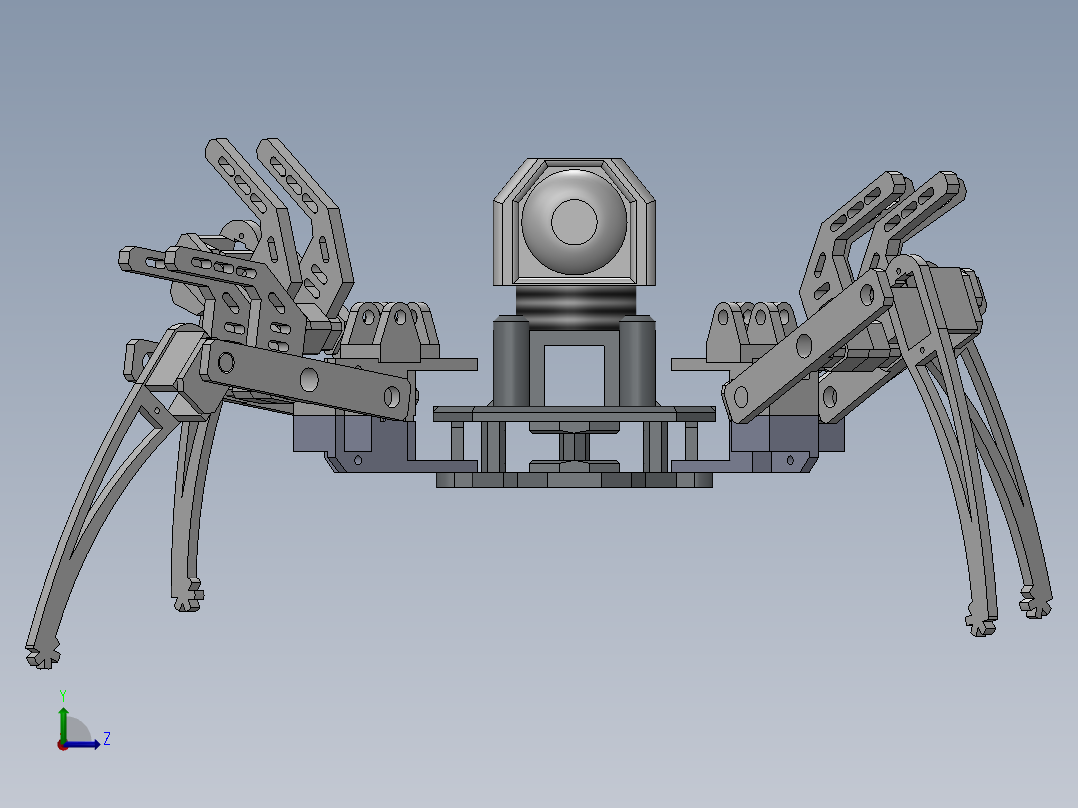Select the flat three-hole link bar on right leg
Image resolution: width=1078 pixels, height=808 pixels.
[806, 345]
